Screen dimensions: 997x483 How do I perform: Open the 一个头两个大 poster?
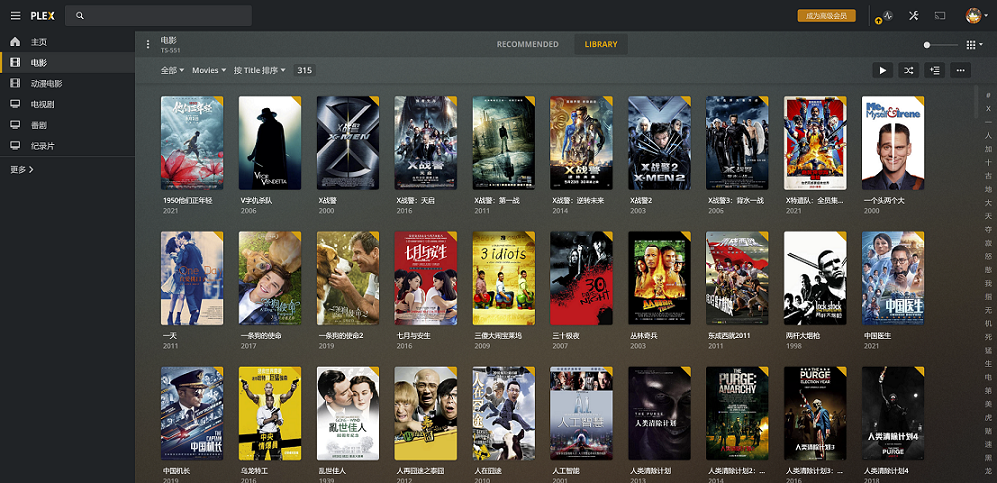[x=893, y=143]
